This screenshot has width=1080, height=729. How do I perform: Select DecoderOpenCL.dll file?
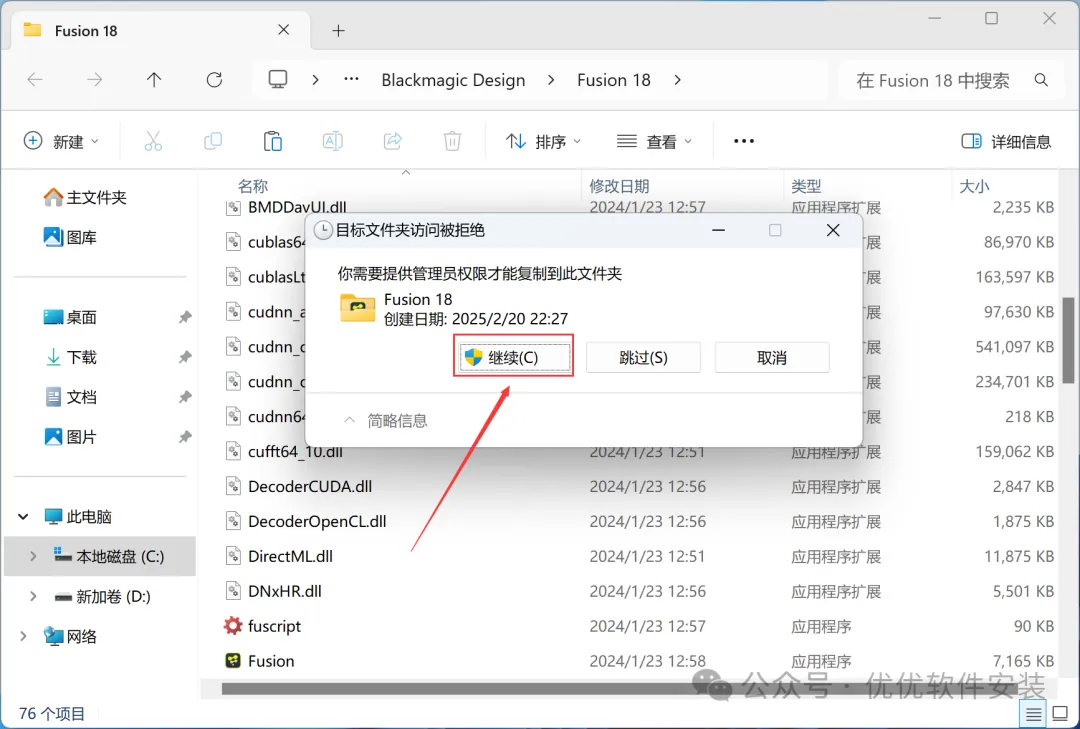coord(317,521)
